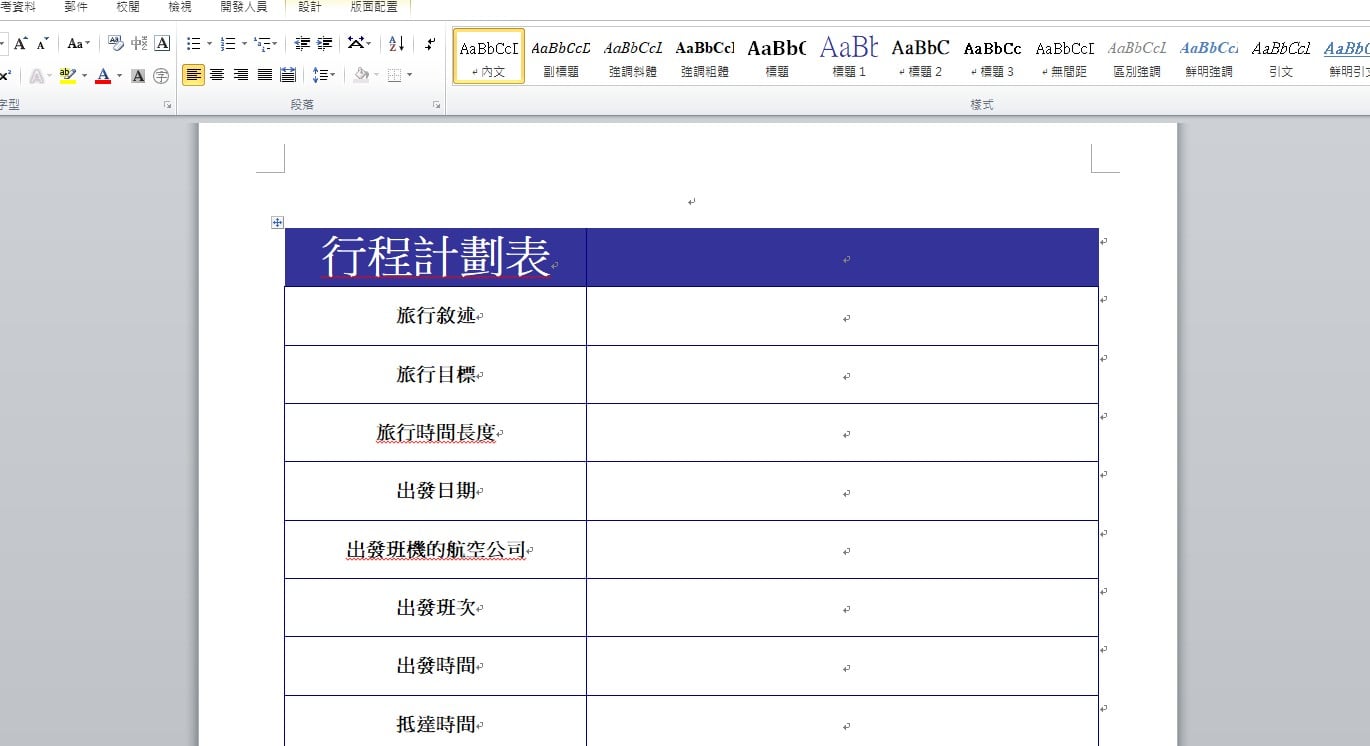The image size is (1370, 746).
Task: Click the 出發班次 table cell
Action: pyautogui.click(x=436, y=608)
